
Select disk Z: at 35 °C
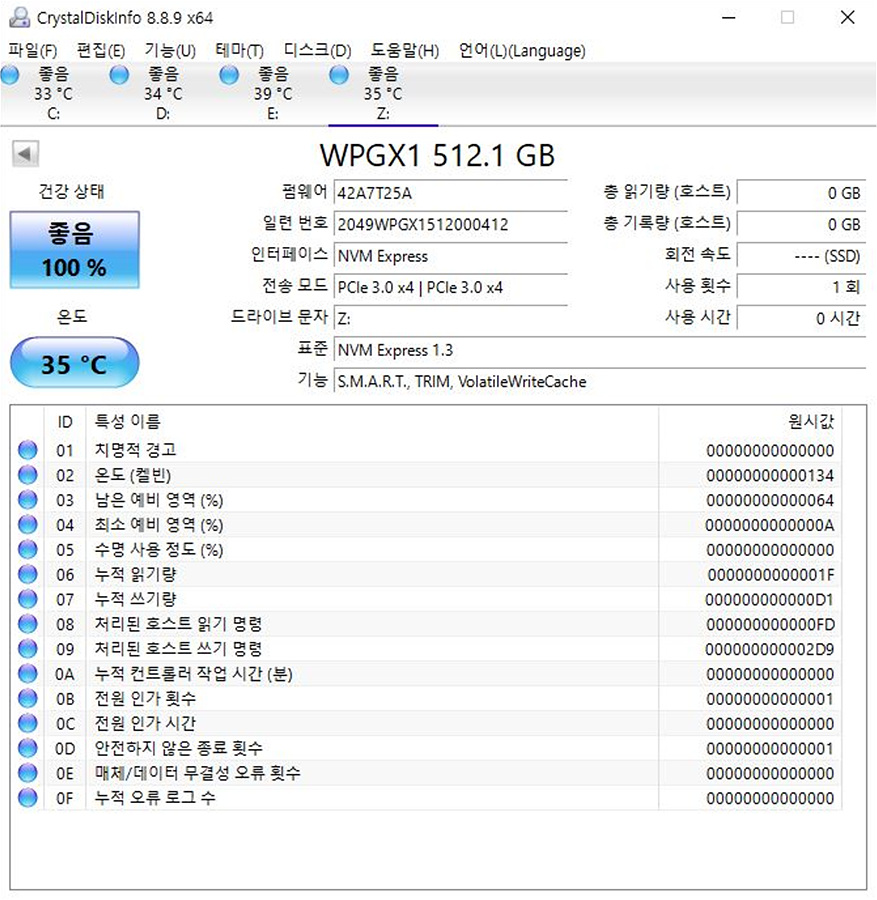point(383,93)
